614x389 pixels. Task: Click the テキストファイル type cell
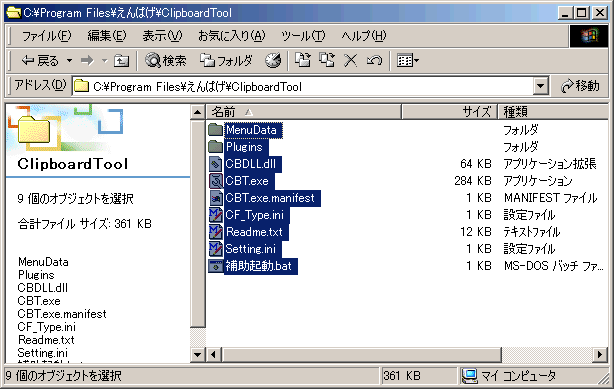[x=532, y=232]
